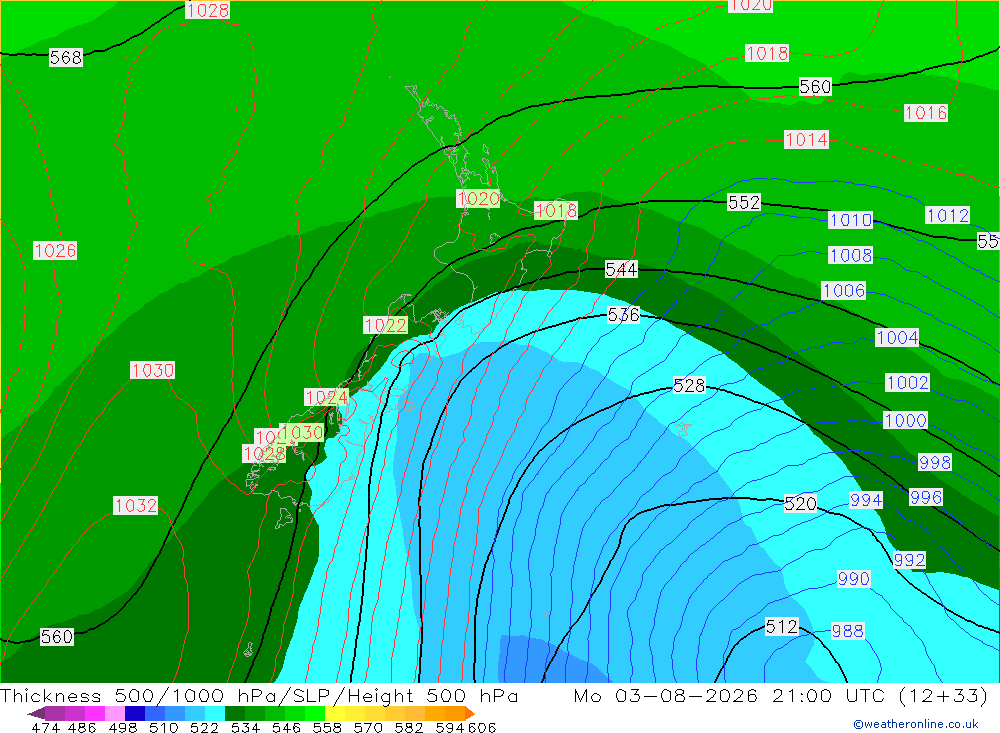1000x733 pixels.
Task: Click the blue 1004 isobar label
Action: pos(897,338)
